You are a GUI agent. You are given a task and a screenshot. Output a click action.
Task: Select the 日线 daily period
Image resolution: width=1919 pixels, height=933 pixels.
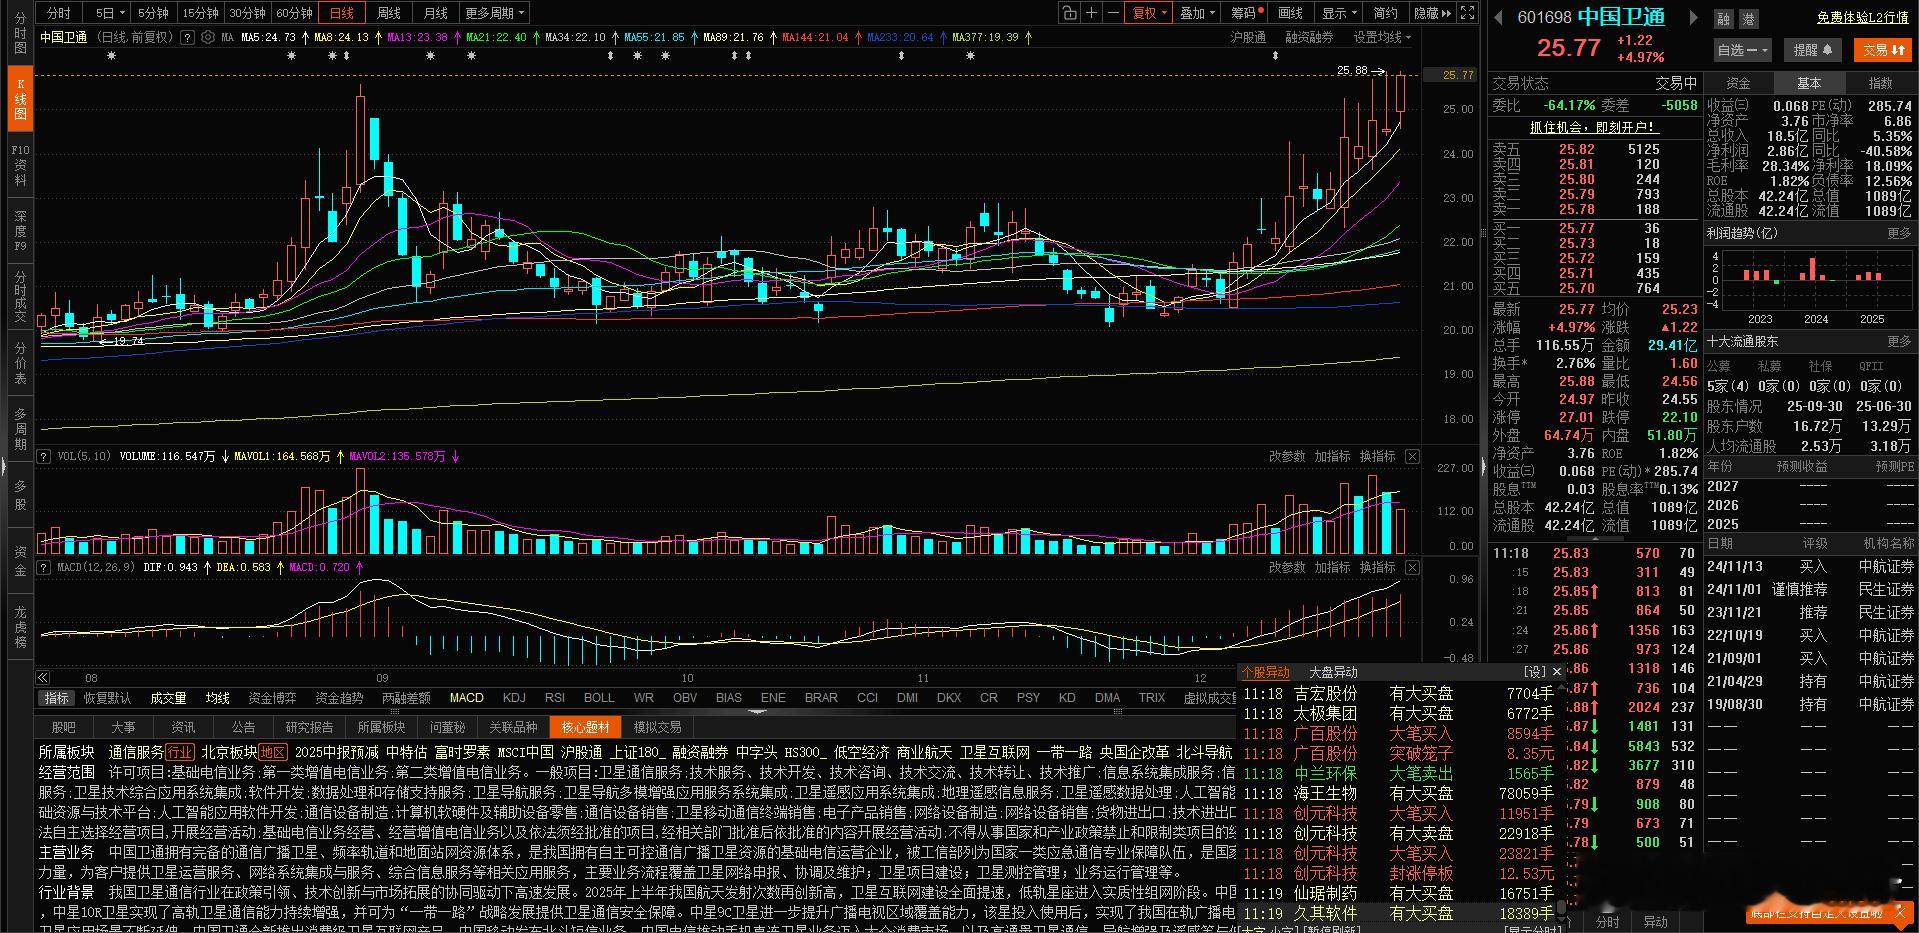[x=342, y=13]
